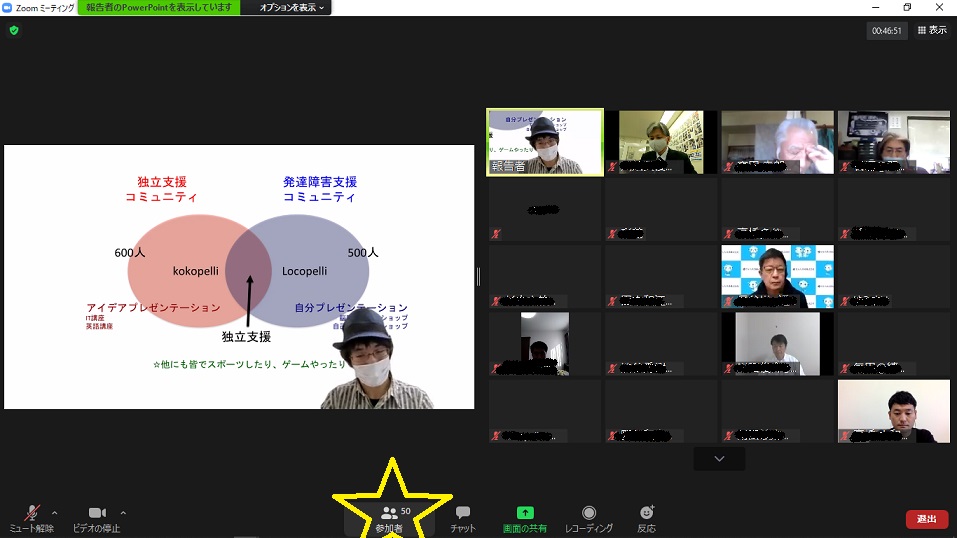This screenshot has width=957, height=538.
Task: Select video of person in front of monitor screens
Action: point(894,142)
